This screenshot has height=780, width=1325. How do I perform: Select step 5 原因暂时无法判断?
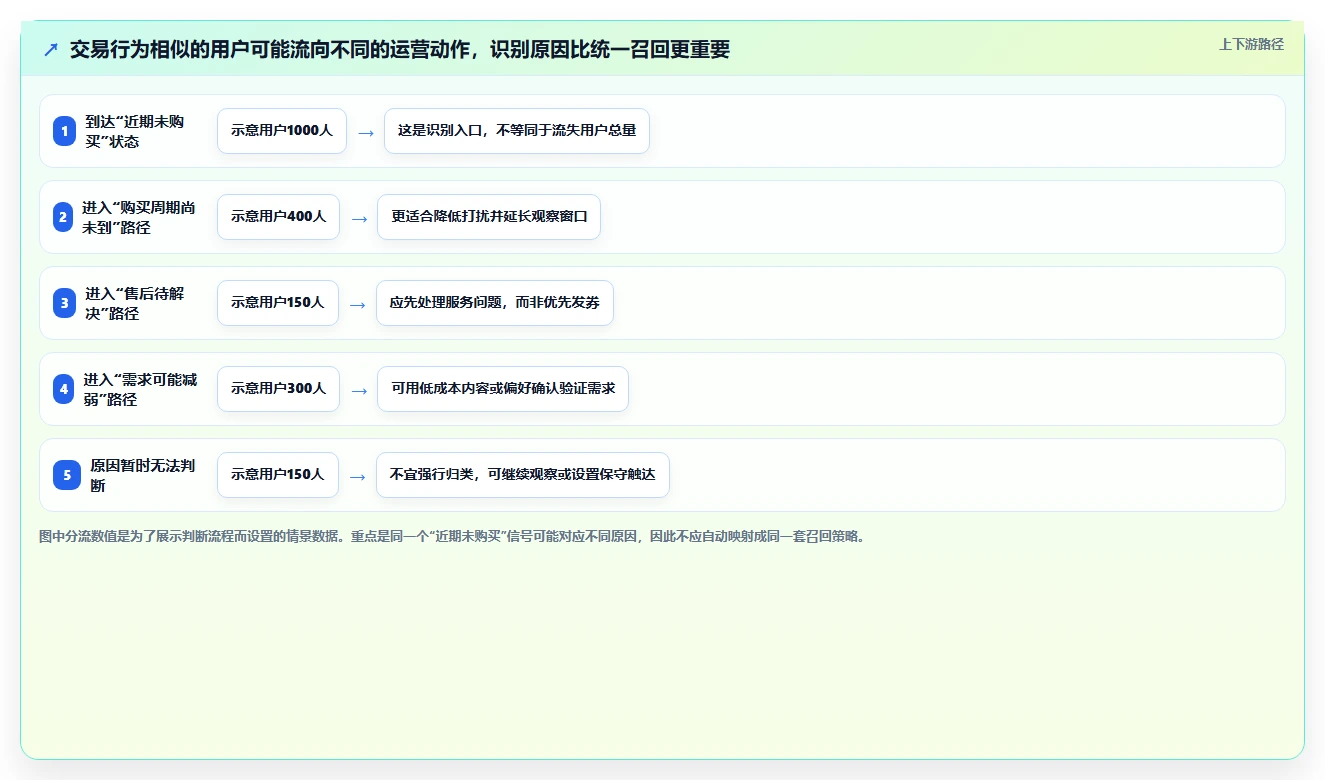pos(662,475)
